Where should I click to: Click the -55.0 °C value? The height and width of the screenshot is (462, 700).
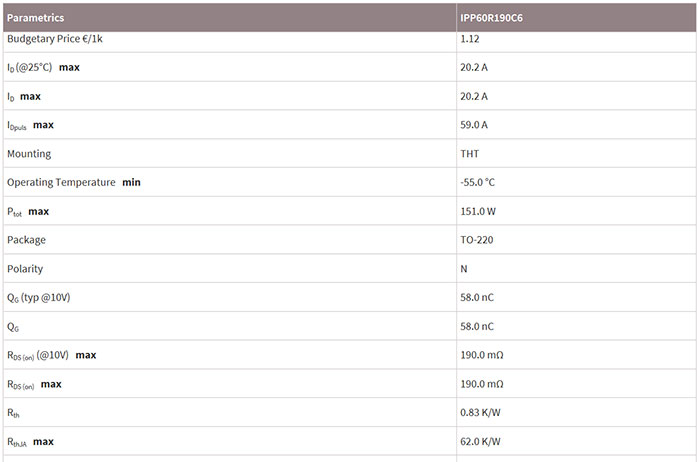coord(478,183)
